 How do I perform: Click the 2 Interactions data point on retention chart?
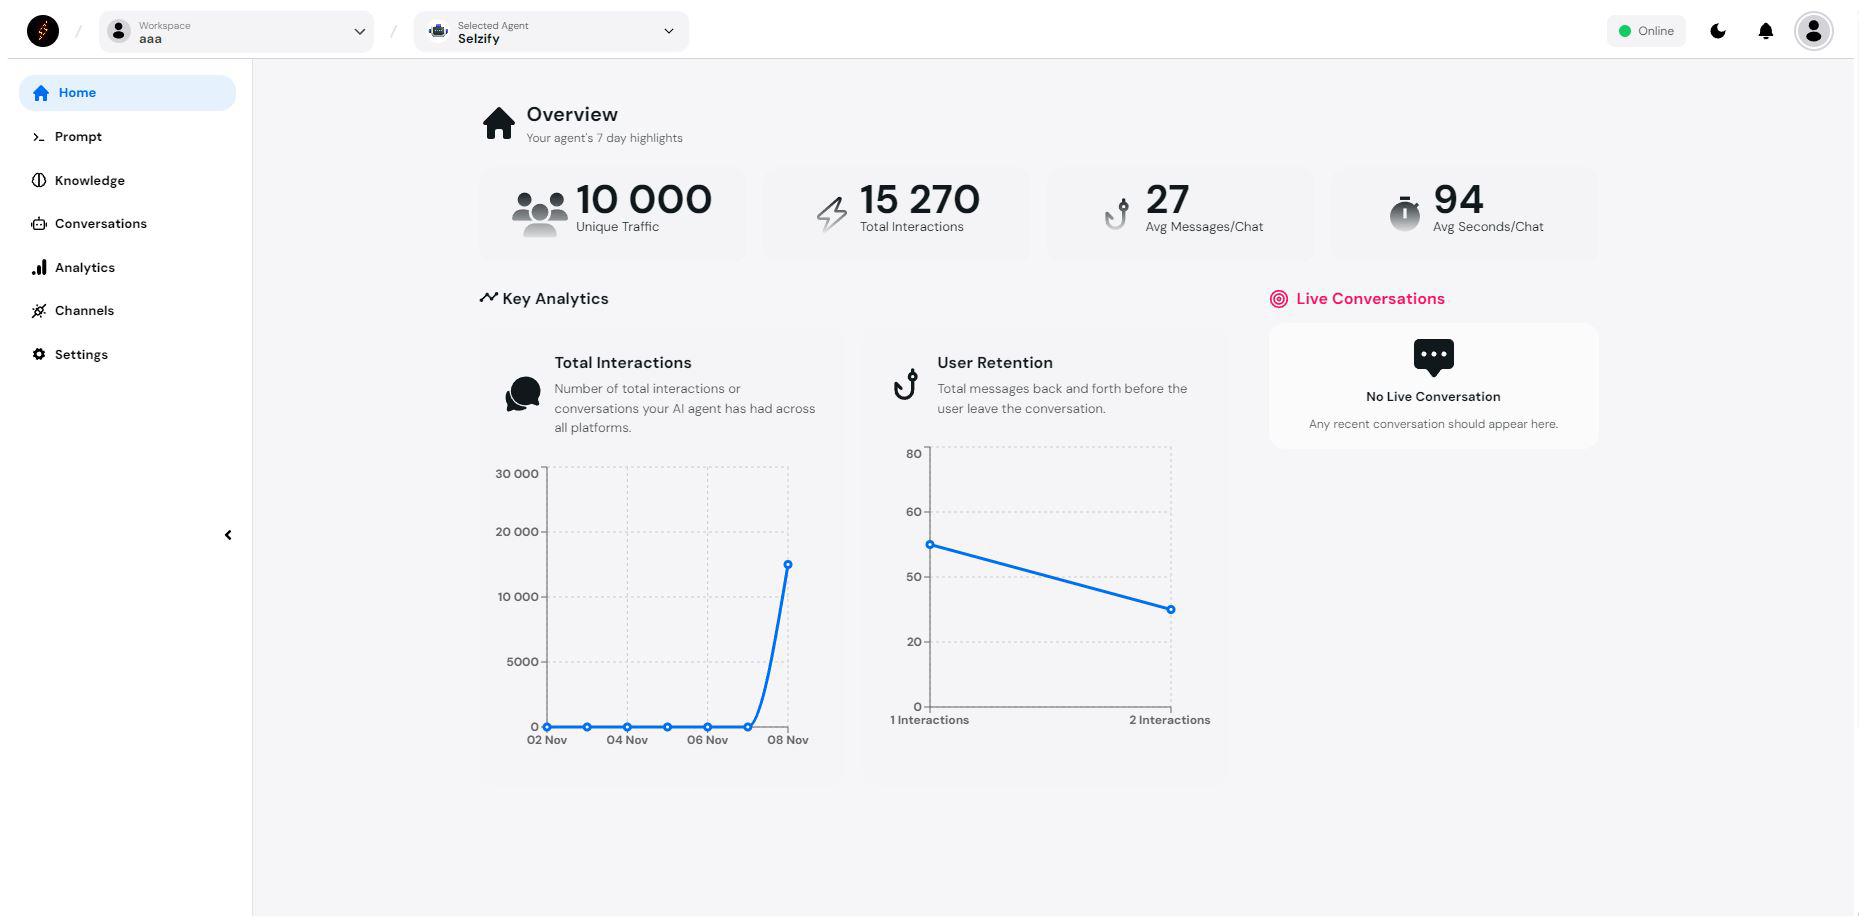(x=1171, y=609)
